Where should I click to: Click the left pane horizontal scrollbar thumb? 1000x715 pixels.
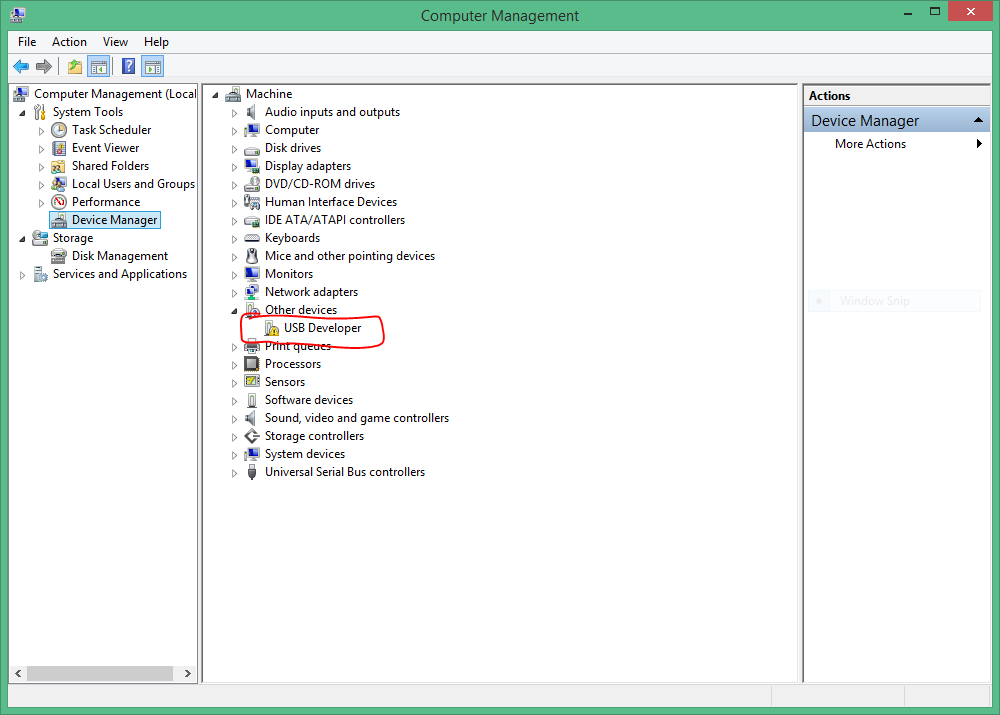99,674
